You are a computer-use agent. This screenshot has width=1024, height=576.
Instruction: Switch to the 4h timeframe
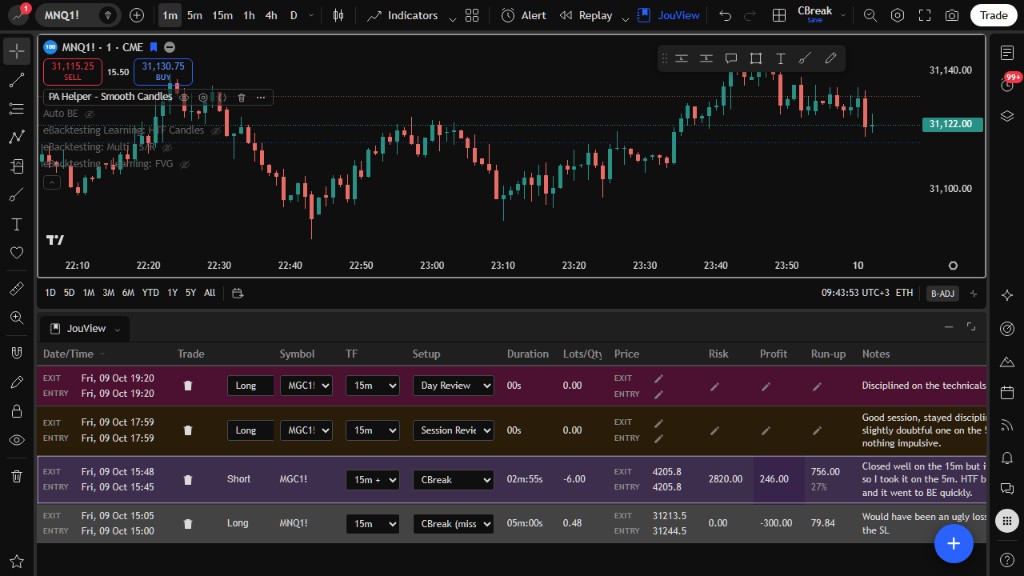point(271,15)
